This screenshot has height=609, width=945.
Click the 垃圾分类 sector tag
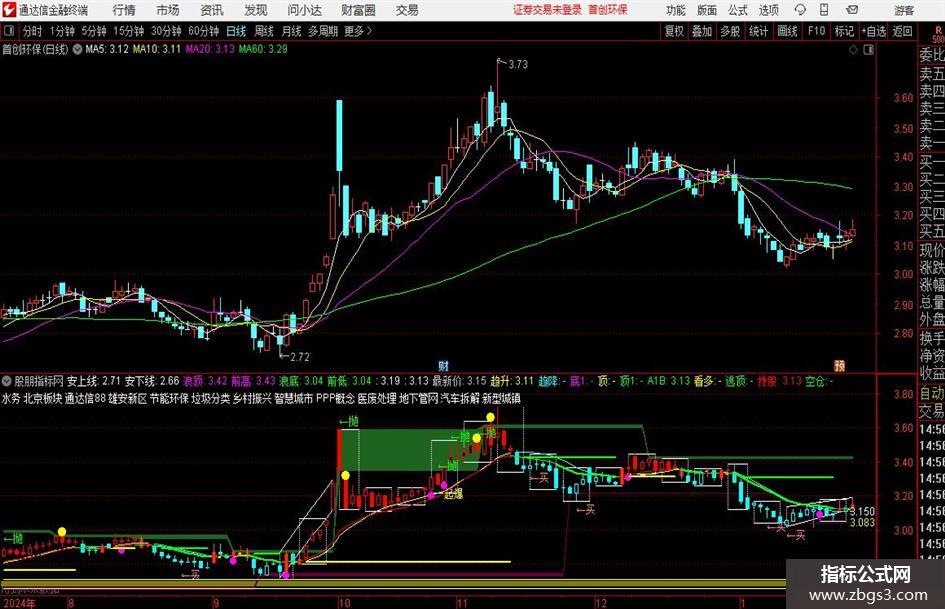pos(211,399)
